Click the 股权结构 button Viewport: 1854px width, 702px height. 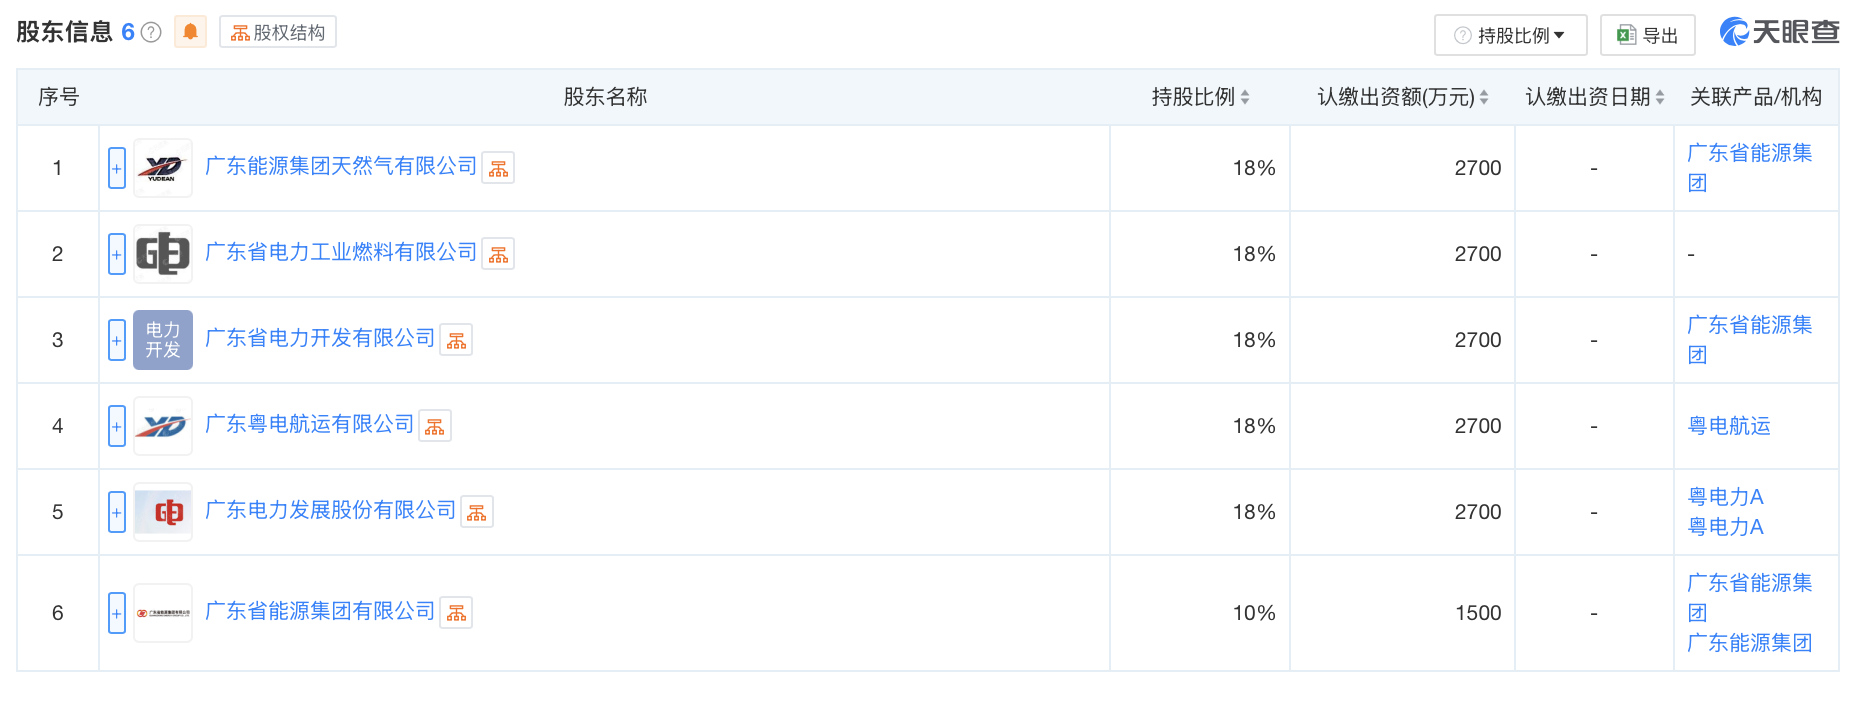click(278, 32)
